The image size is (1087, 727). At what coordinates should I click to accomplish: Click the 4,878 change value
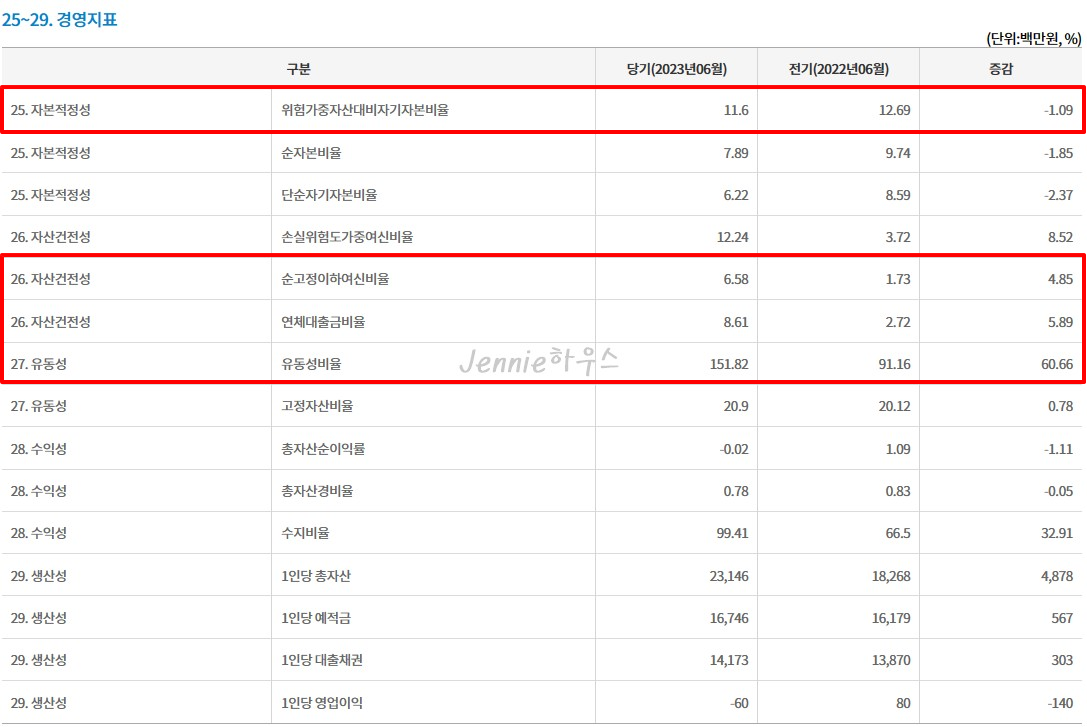pyautogui.click(x=1057, y=576)
